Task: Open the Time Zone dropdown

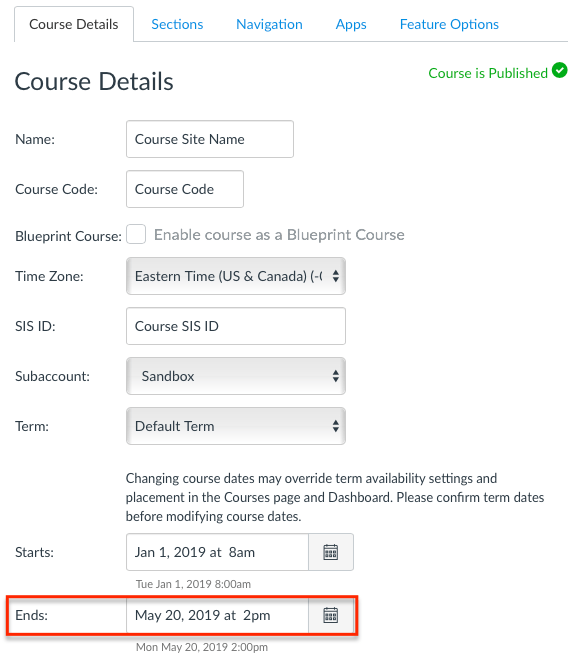Action: pyautogui.click(x=236, y=276)
